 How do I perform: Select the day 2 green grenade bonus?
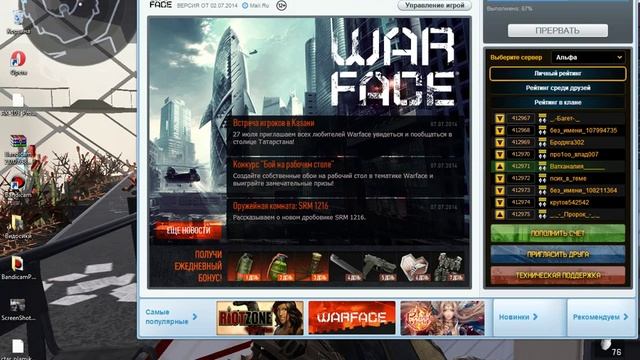click(x=278, y=267)
